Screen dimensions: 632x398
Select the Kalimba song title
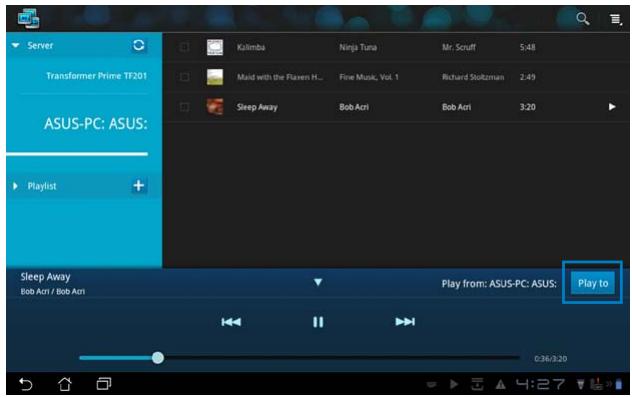pyautogui.click(x=251, y=47)
